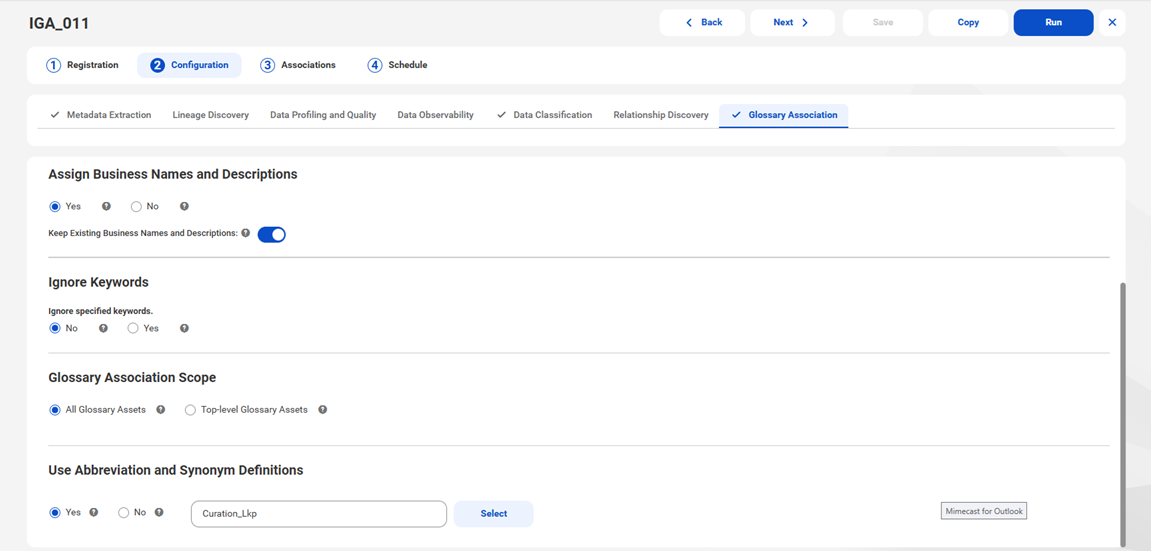Viewport: 1151px width, 551px height.
Task: Open help icon beside Yes under Abbreviation and Synonym
Action: 93,512
